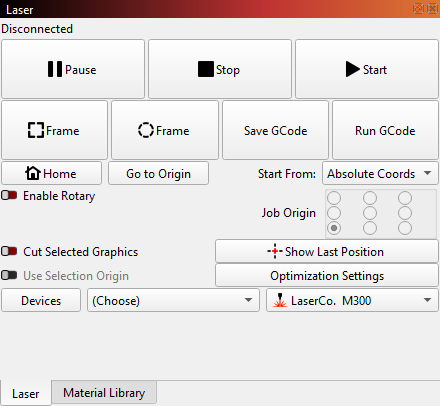440x406 pixels.
Task: Float the Laser panel window
Action: click(418, 8)
